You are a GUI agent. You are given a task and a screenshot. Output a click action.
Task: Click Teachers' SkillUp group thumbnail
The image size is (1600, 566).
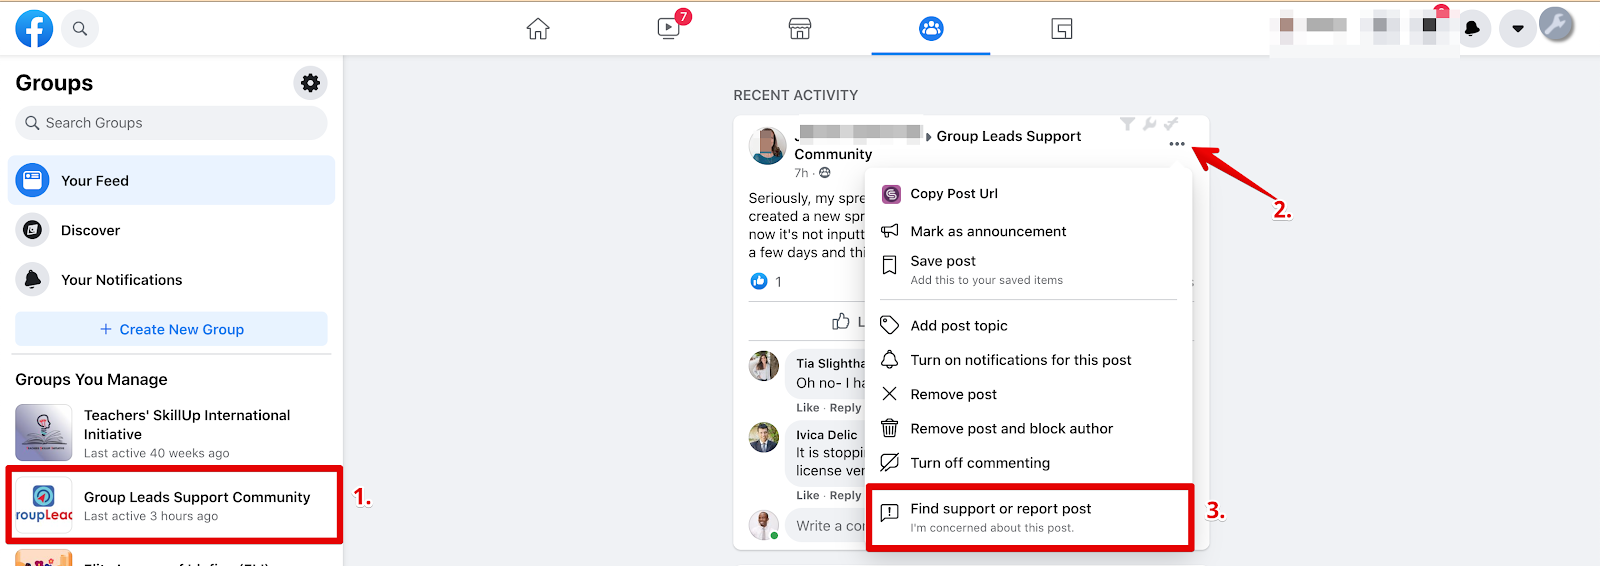pyautogui.click(x=44, y=432)
